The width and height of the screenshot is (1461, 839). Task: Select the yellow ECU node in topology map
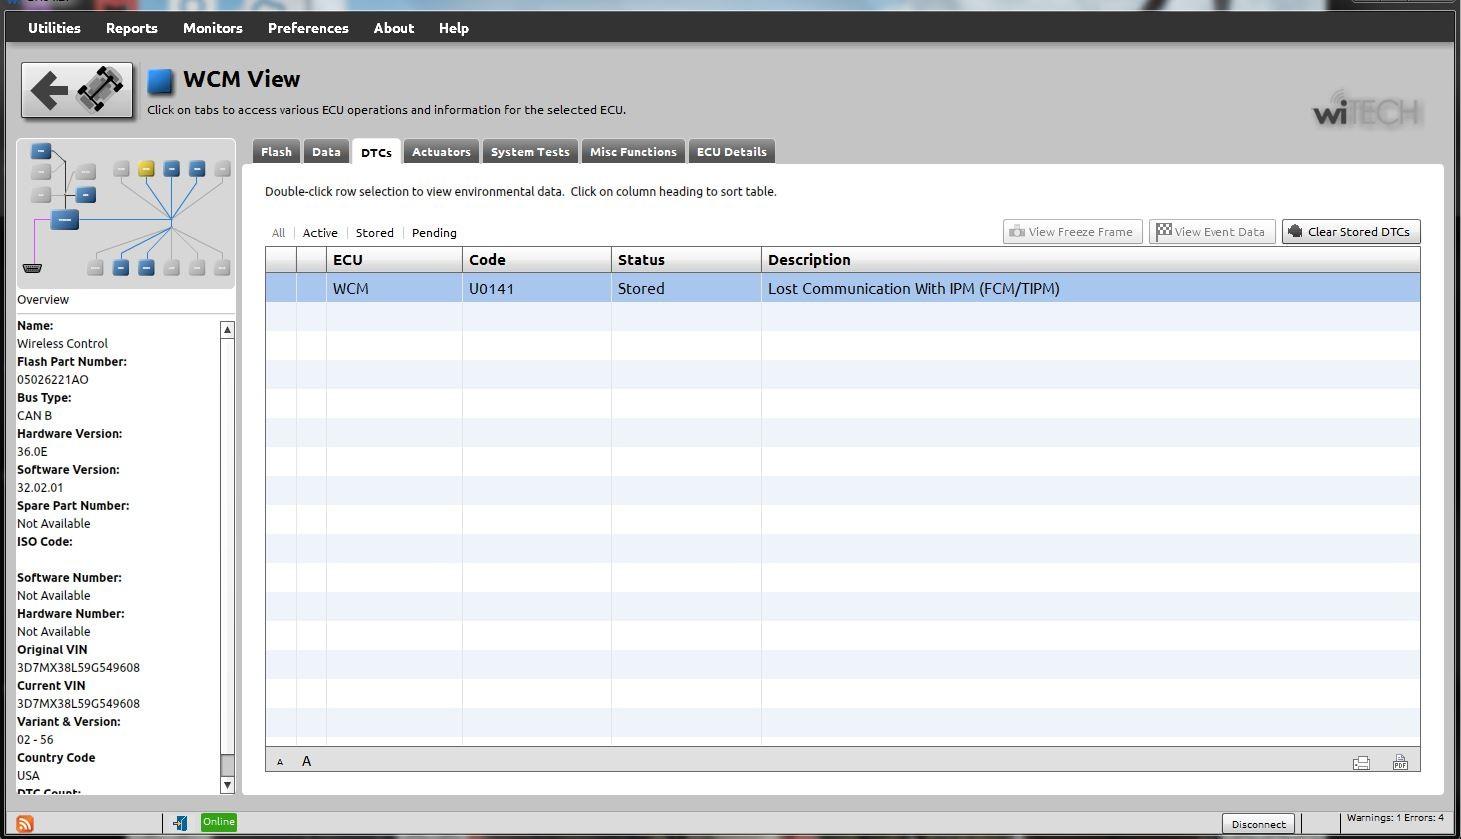[x=146, y=169]
